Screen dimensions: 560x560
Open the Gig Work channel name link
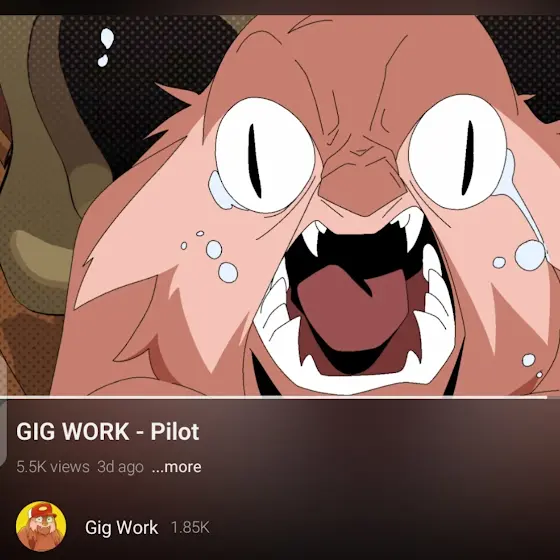(121, 528)
